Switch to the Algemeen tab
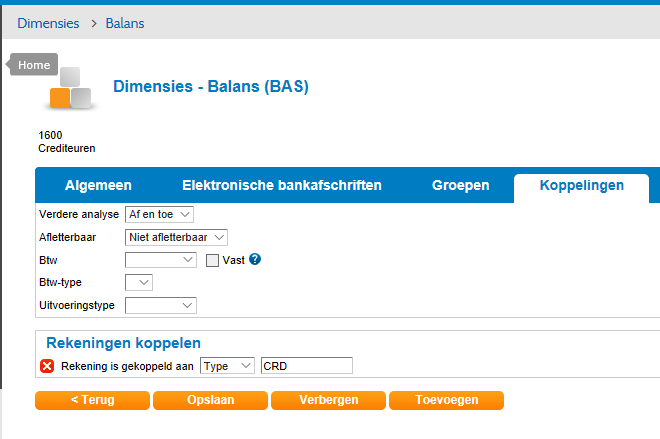 (x=98, y=186)
